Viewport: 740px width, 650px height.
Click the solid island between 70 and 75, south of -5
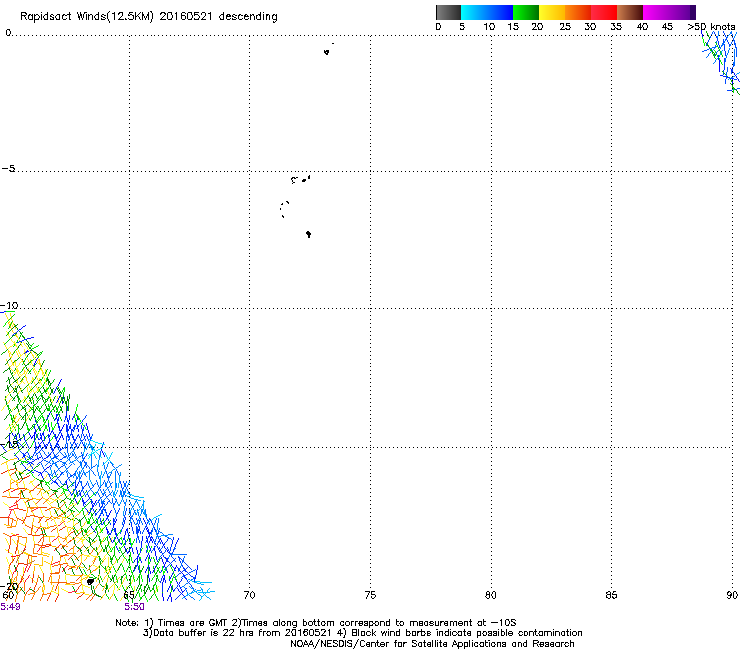[x=309, y=234]
